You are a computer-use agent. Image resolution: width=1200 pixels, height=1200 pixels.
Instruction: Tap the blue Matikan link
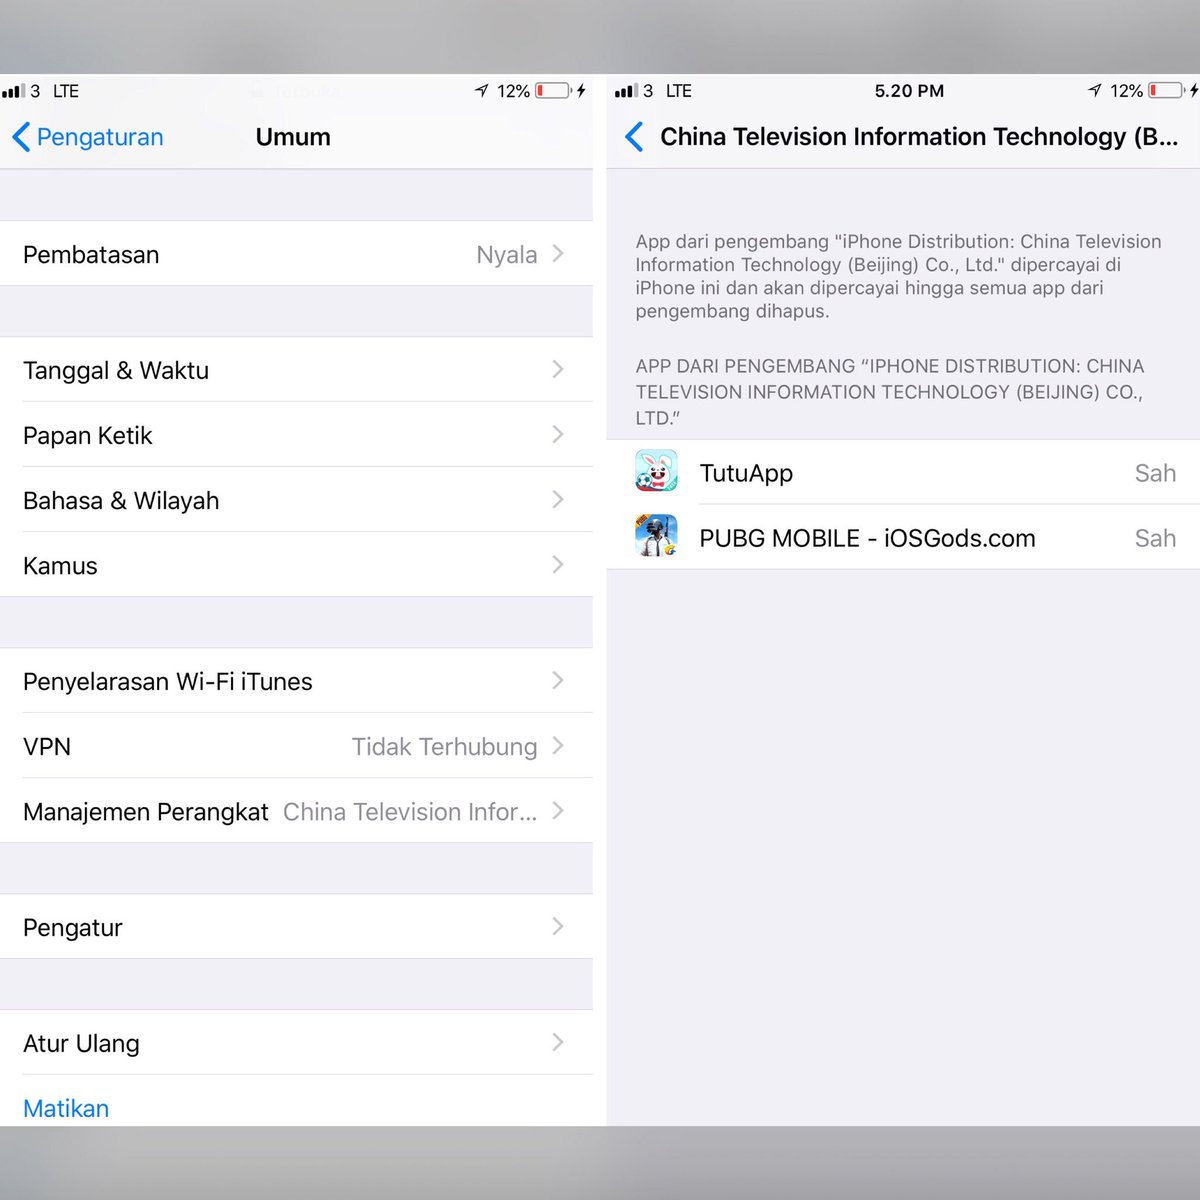66,1108
